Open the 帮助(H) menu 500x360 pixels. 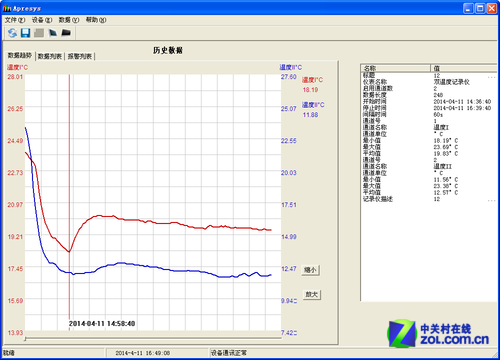click(x=96, y=20)
